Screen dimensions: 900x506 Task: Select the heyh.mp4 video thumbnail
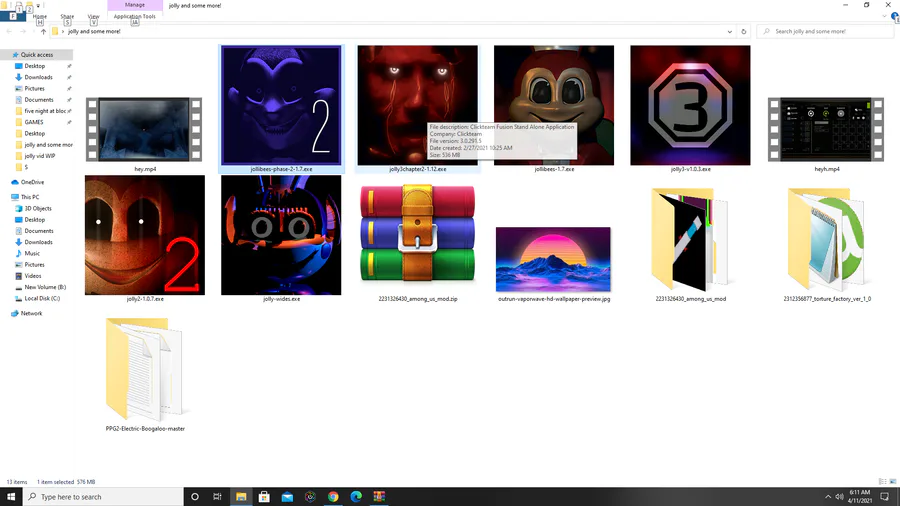pyautogui.click(x=826, y=130)
